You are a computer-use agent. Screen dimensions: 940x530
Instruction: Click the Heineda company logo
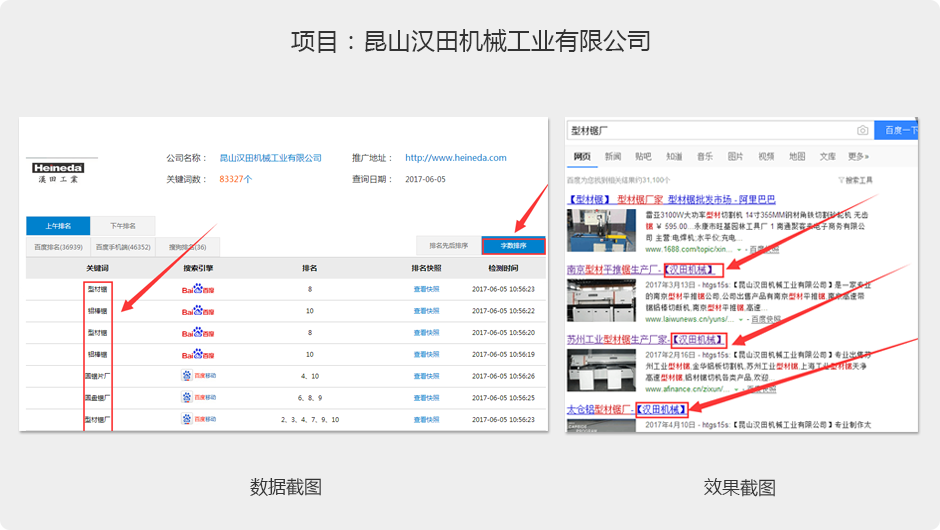[x=58, y=173]
